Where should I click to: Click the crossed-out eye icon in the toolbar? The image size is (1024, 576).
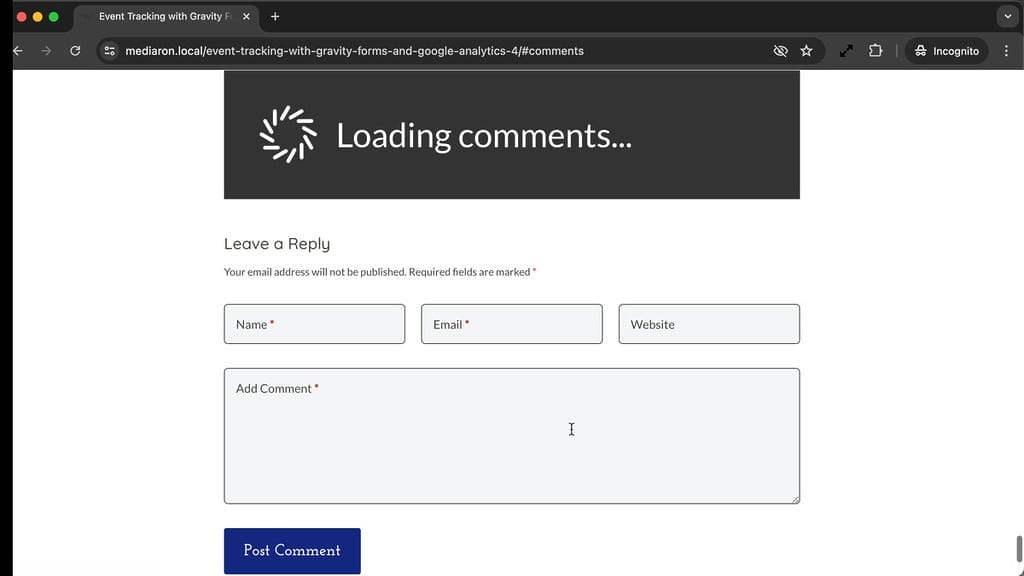click(780, 50)
